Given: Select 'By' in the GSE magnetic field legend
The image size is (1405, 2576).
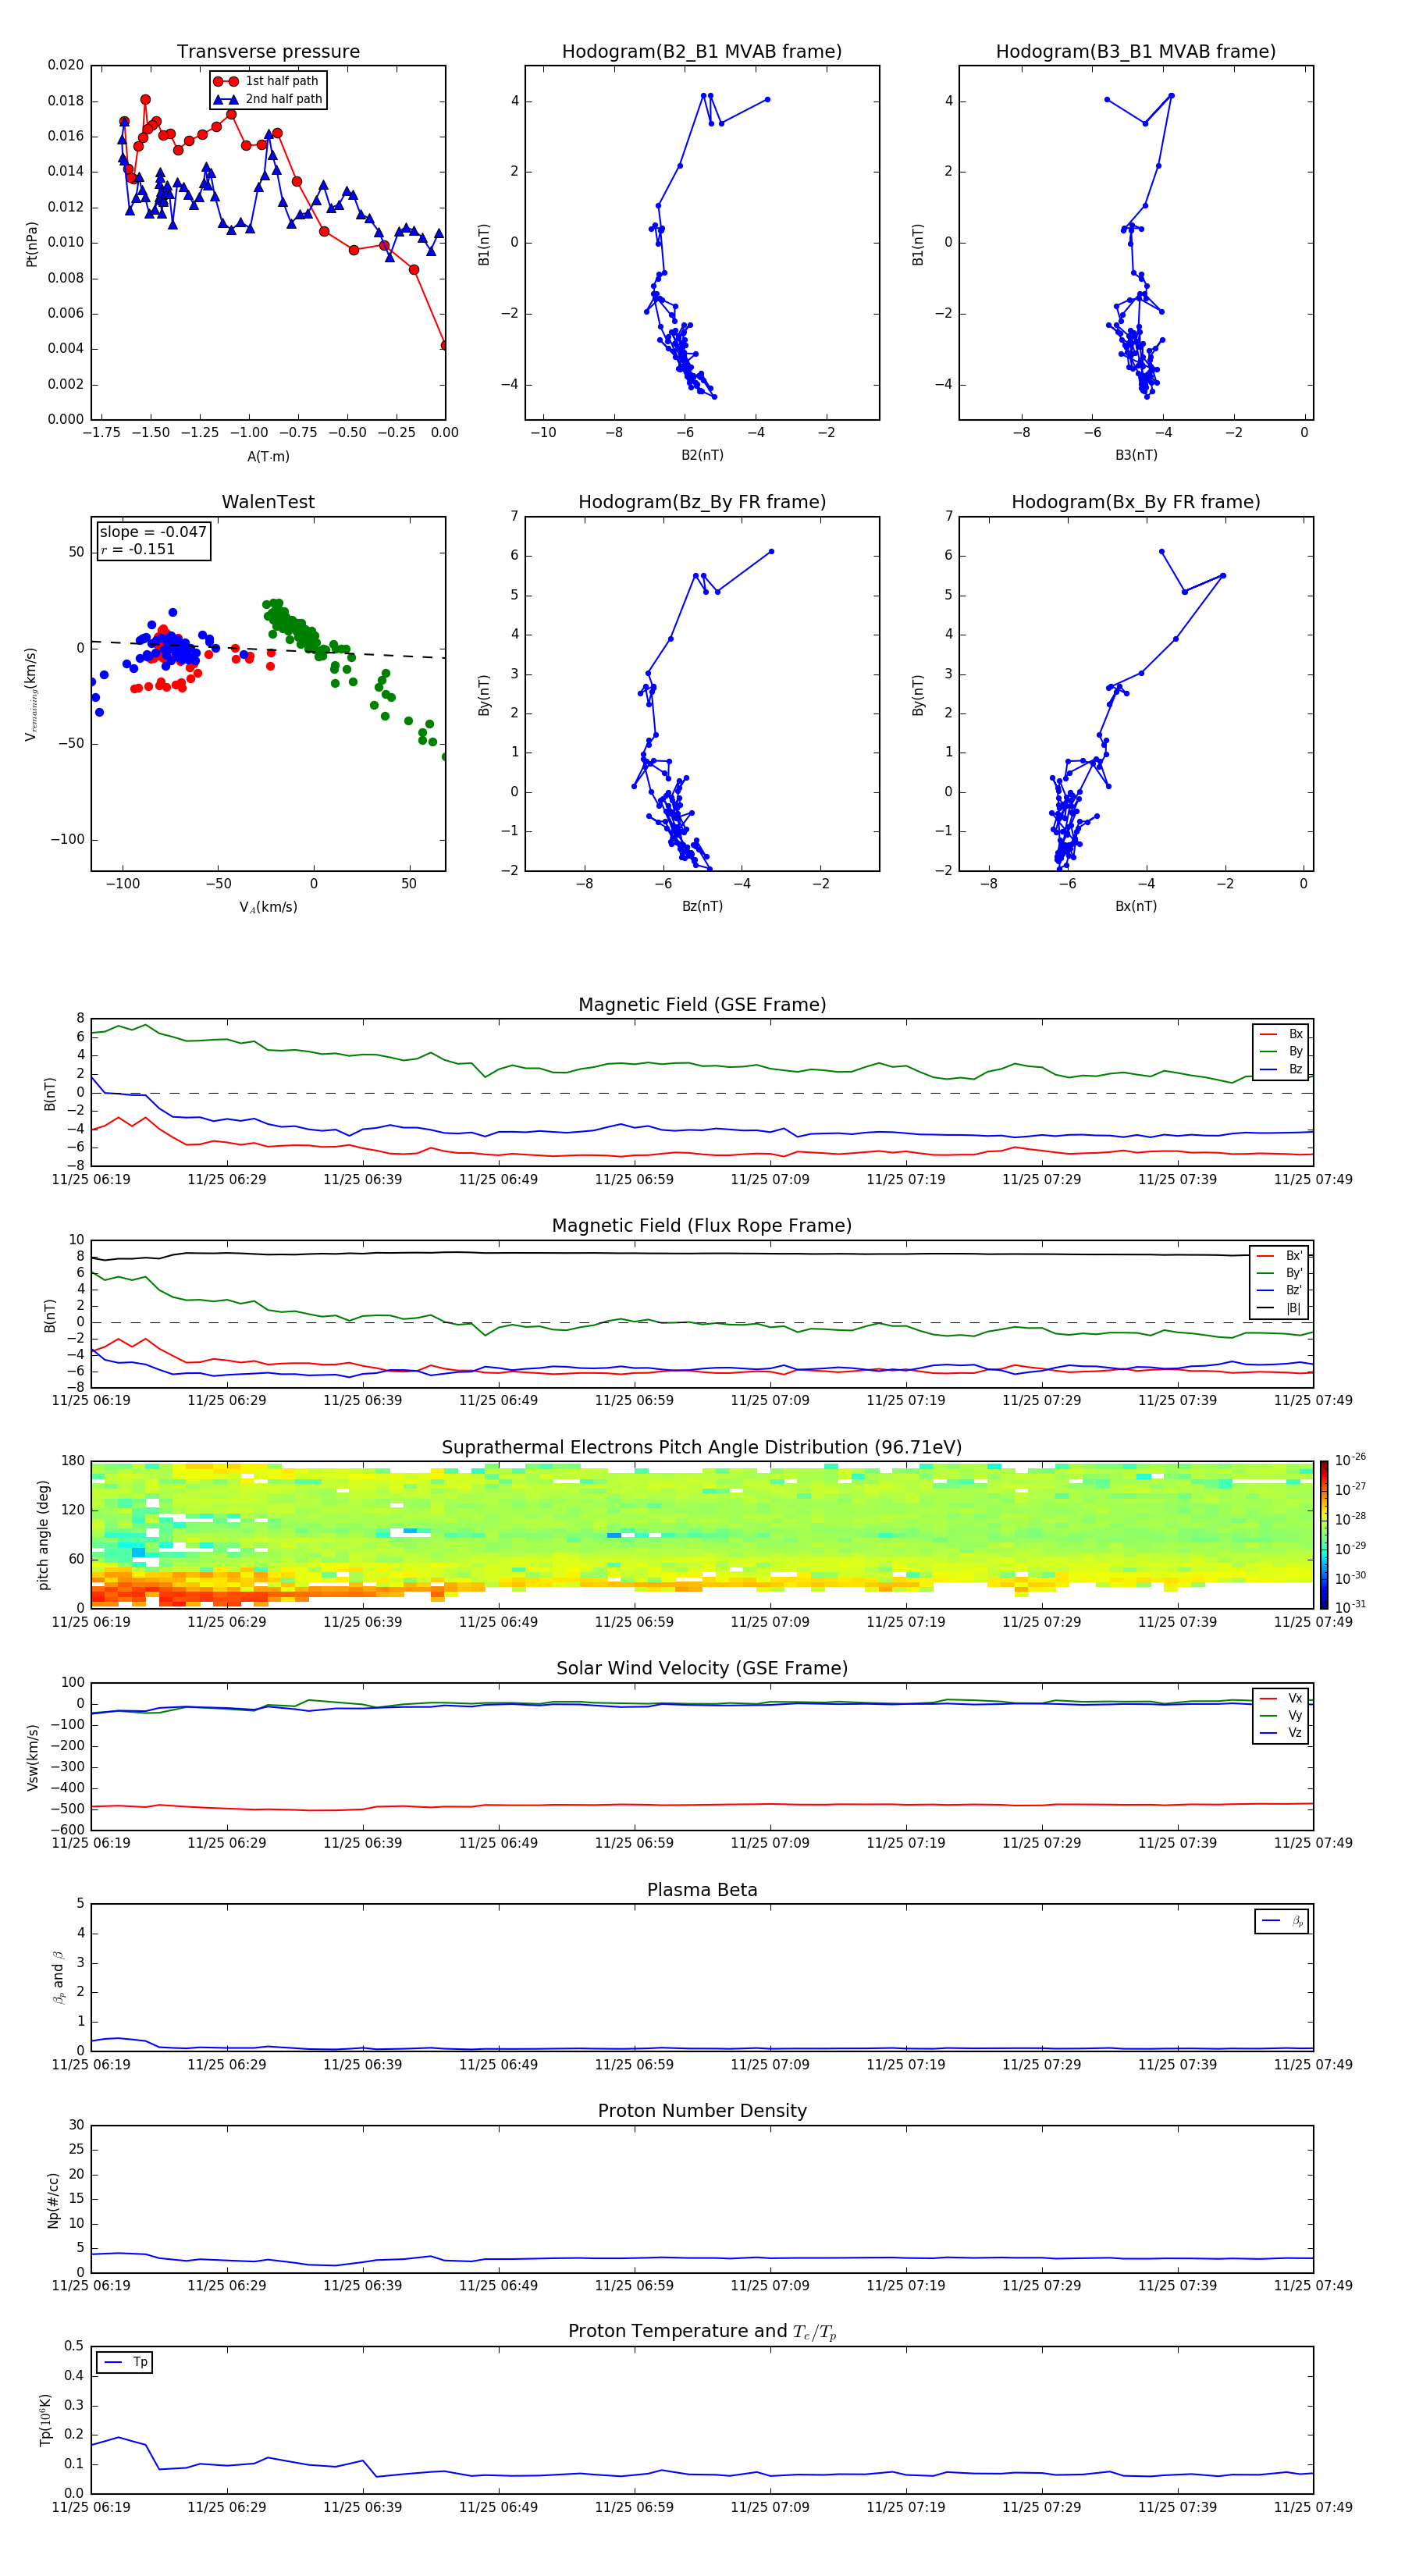Looking at the screenshot, I should click(x=1282, y=1051).
